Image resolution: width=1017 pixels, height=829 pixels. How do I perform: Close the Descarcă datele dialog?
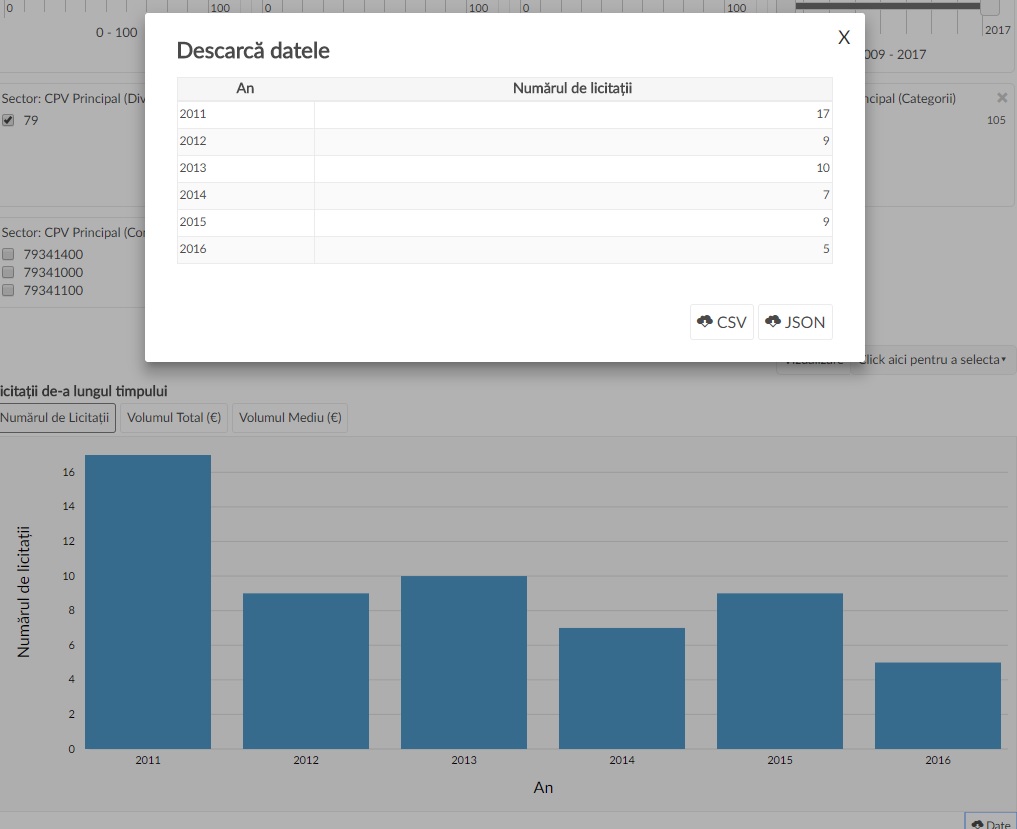844,38
